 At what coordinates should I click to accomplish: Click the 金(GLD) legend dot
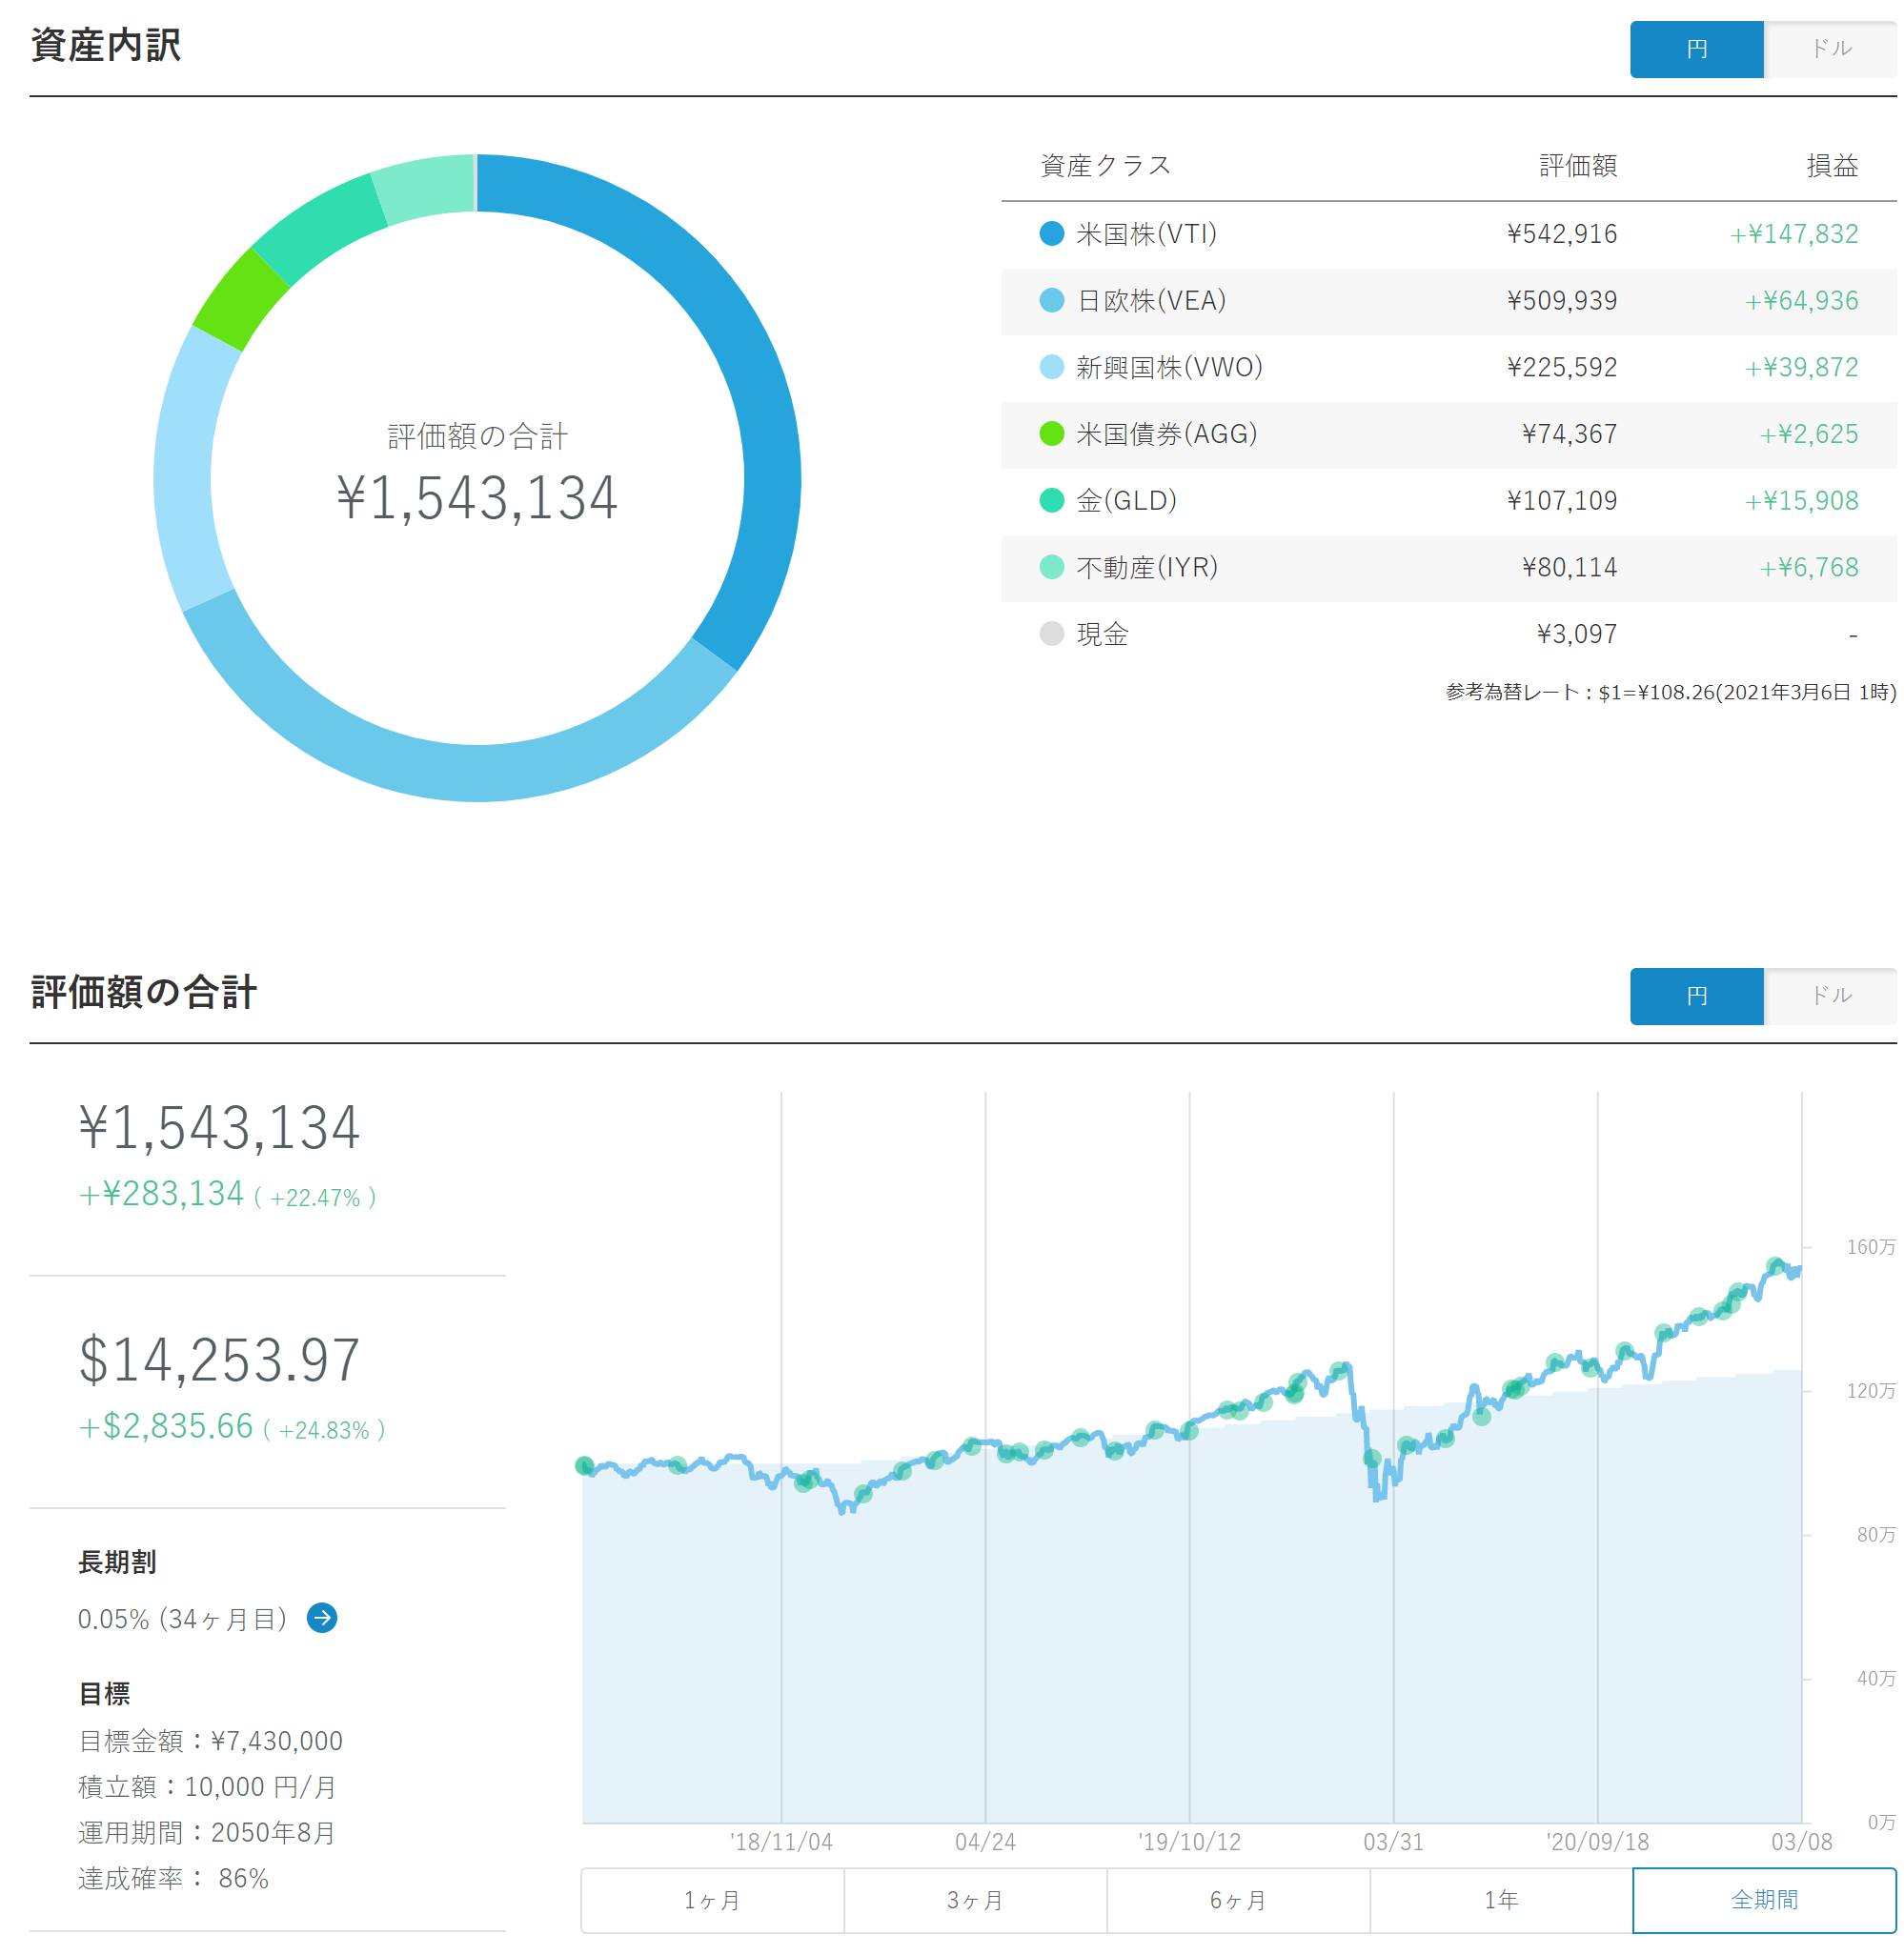[1051, 500]
